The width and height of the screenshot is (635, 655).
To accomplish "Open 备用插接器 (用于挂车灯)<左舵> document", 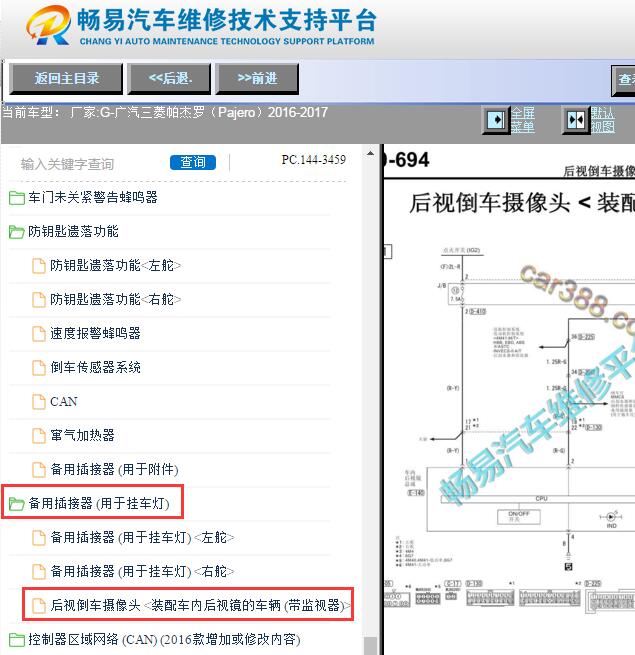I will 142,537.
